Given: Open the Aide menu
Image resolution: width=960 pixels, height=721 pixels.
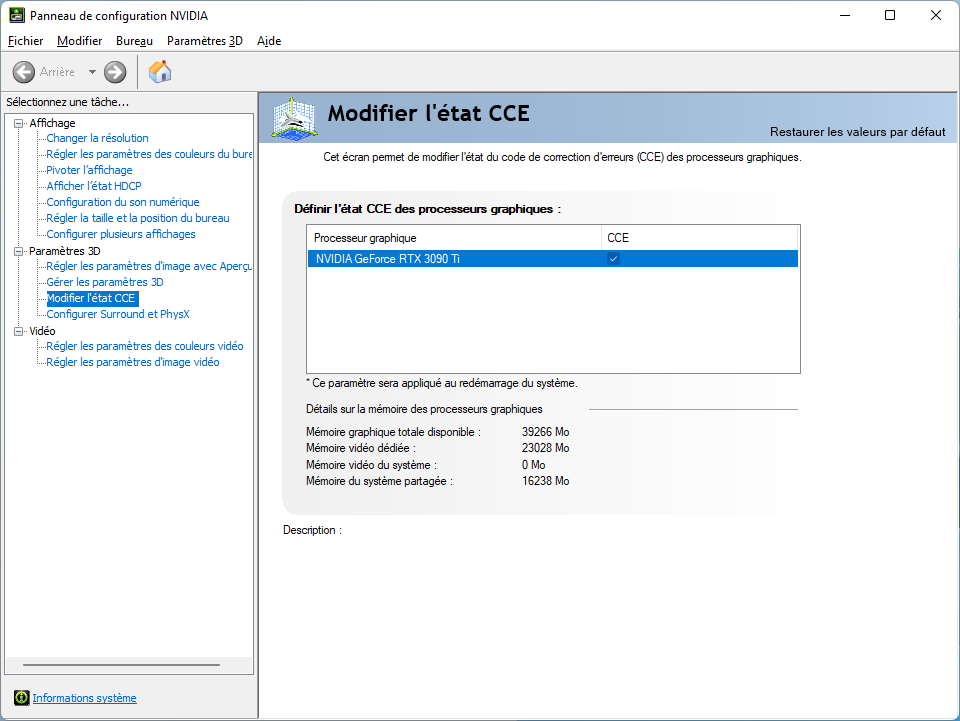Looking at the screenshot, I should coord(269,41).
